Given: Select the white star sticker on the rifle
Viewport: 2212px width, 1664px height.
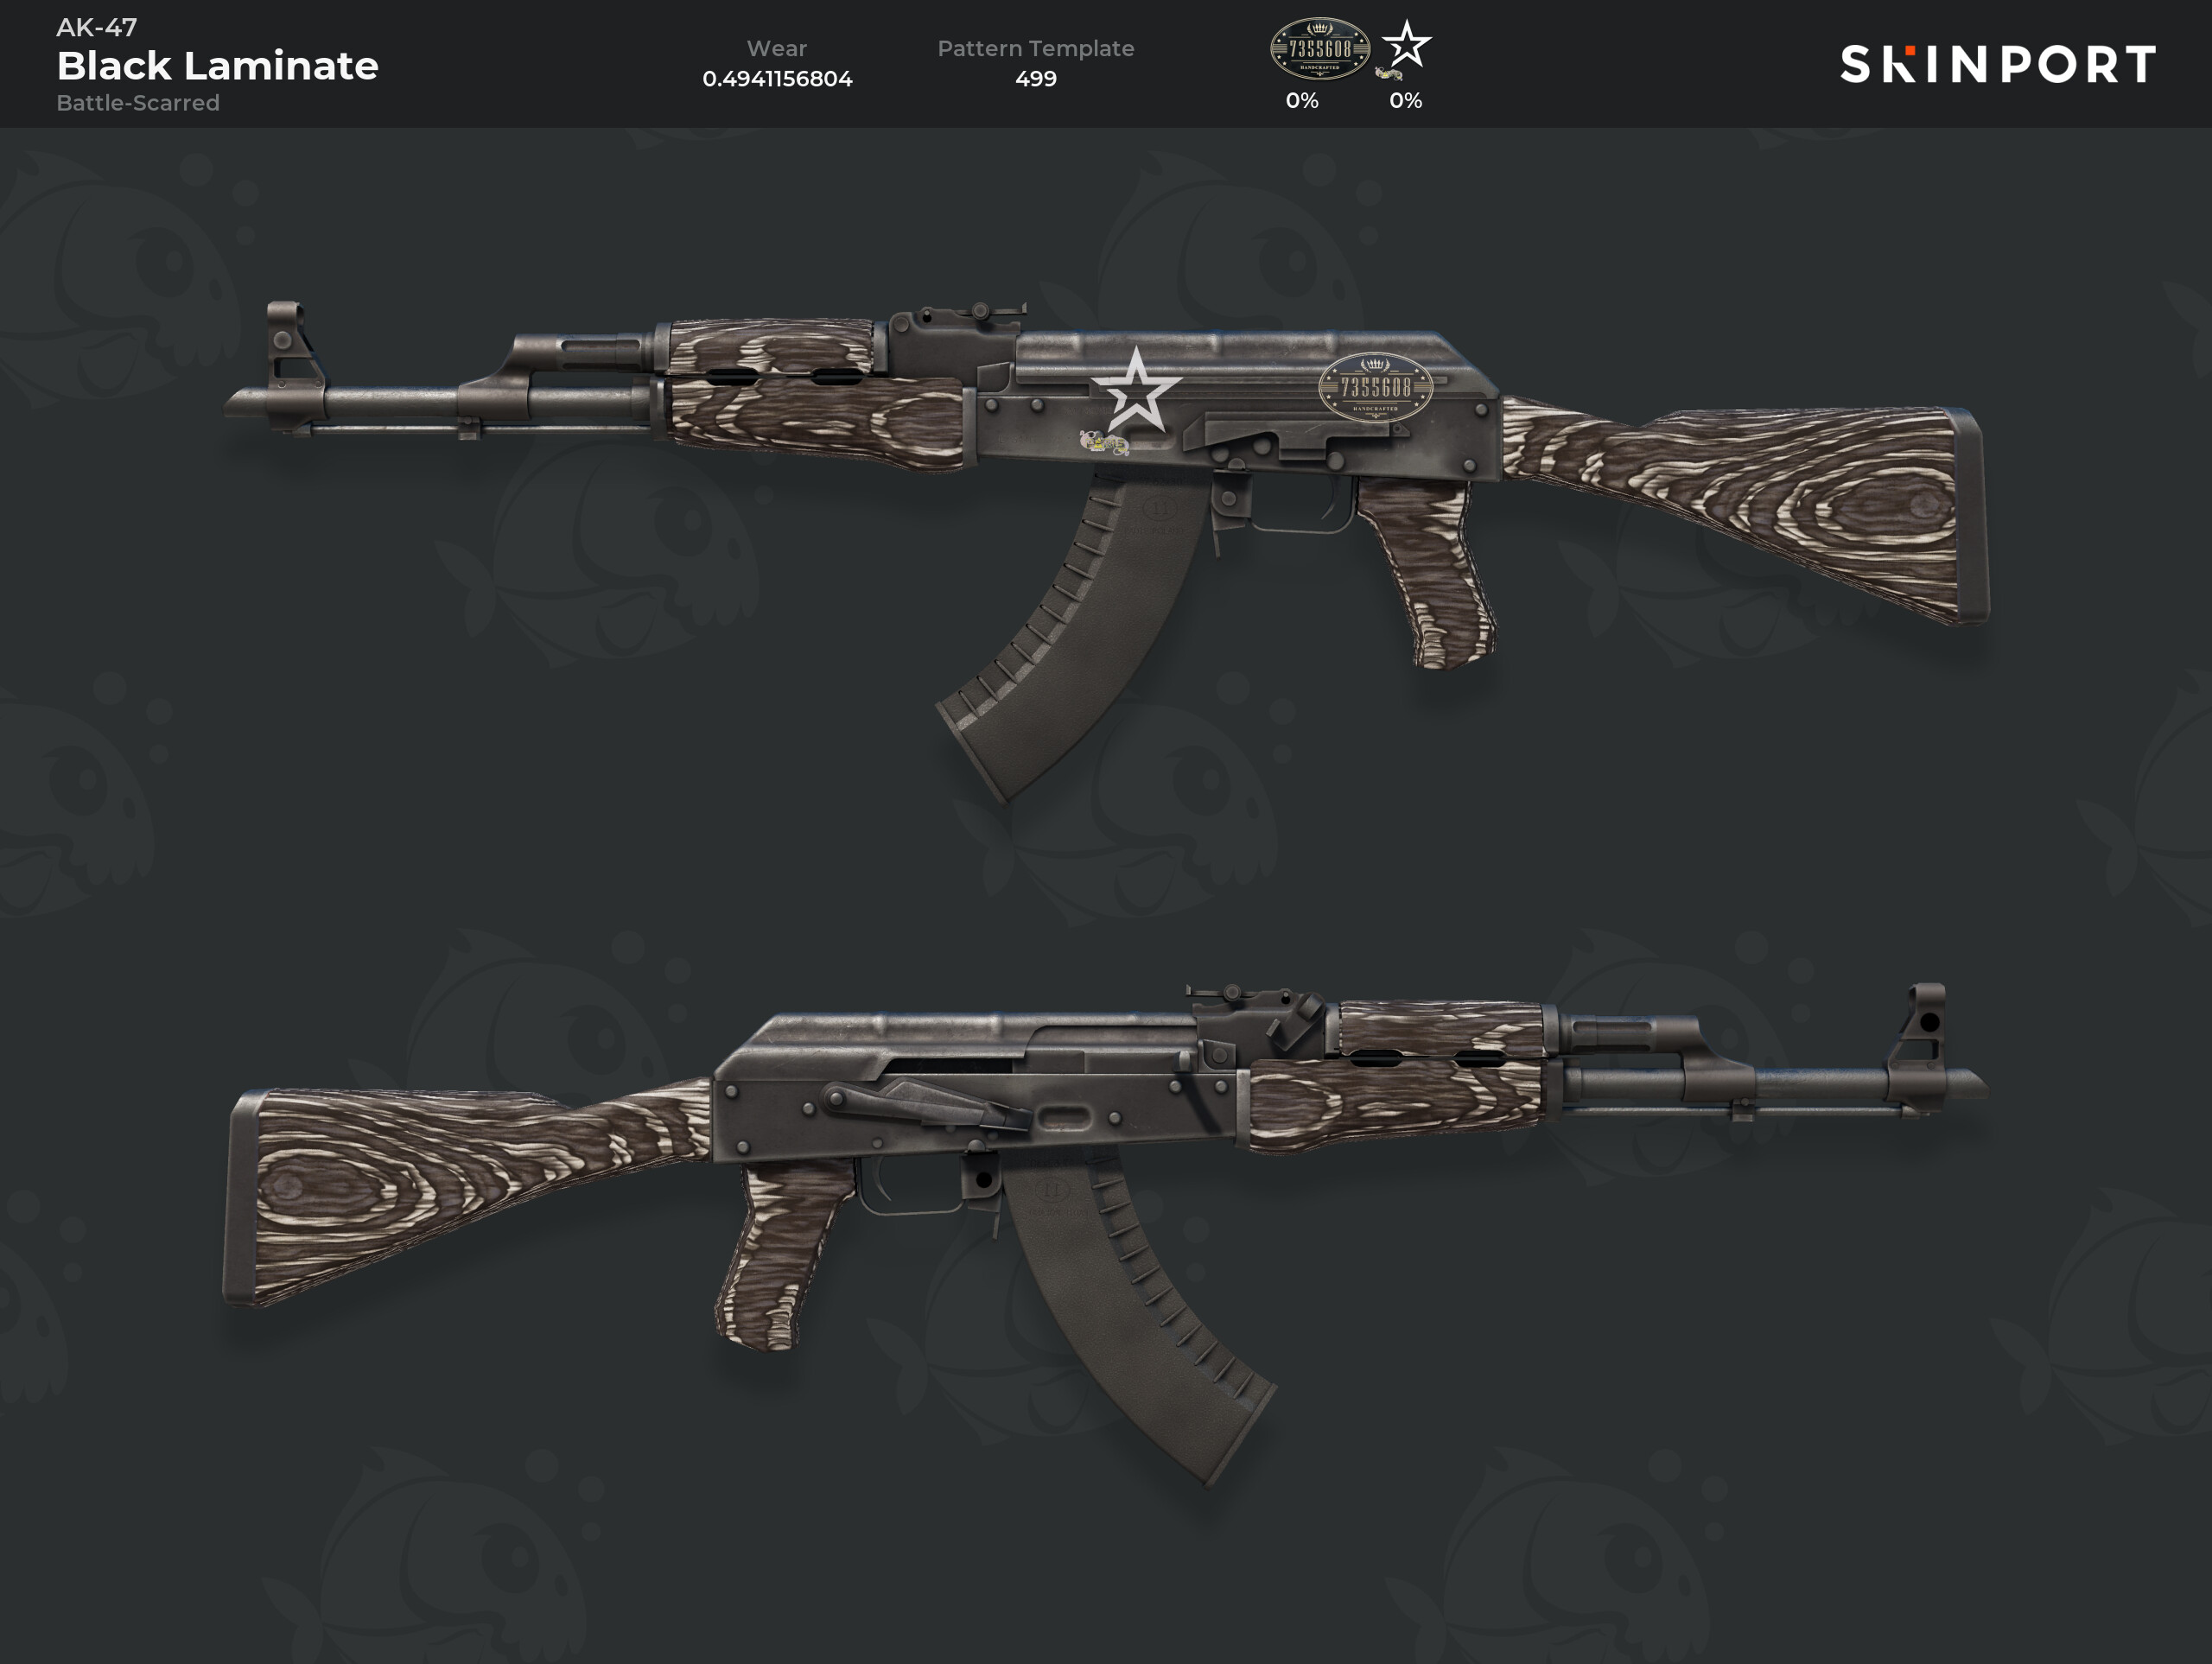Looking at the screenshot, I should coord(1136,390).
